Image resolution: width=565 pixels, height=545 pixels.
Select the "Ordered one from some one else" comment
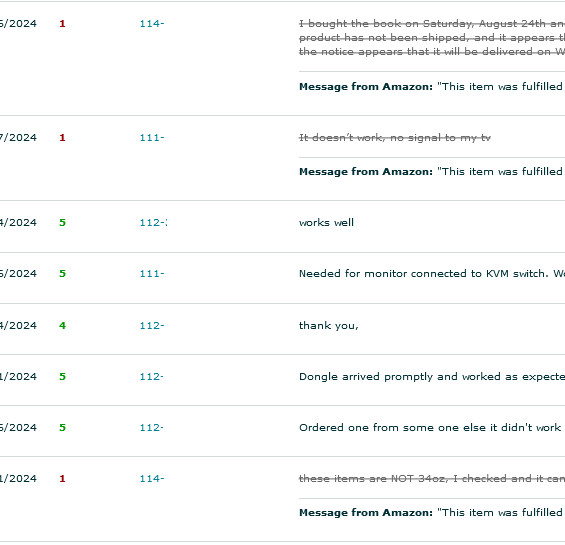pos(430,427)
